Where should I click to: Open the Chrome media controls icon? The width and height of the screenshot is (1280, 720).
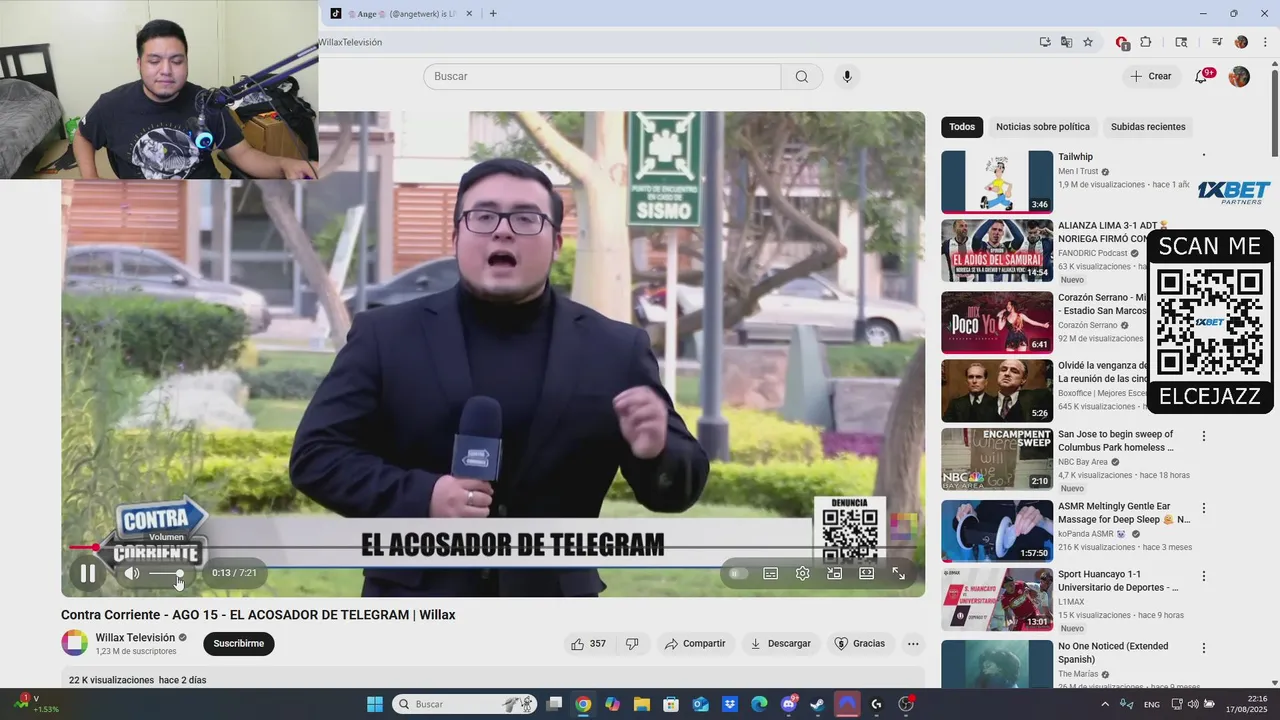1217,42
